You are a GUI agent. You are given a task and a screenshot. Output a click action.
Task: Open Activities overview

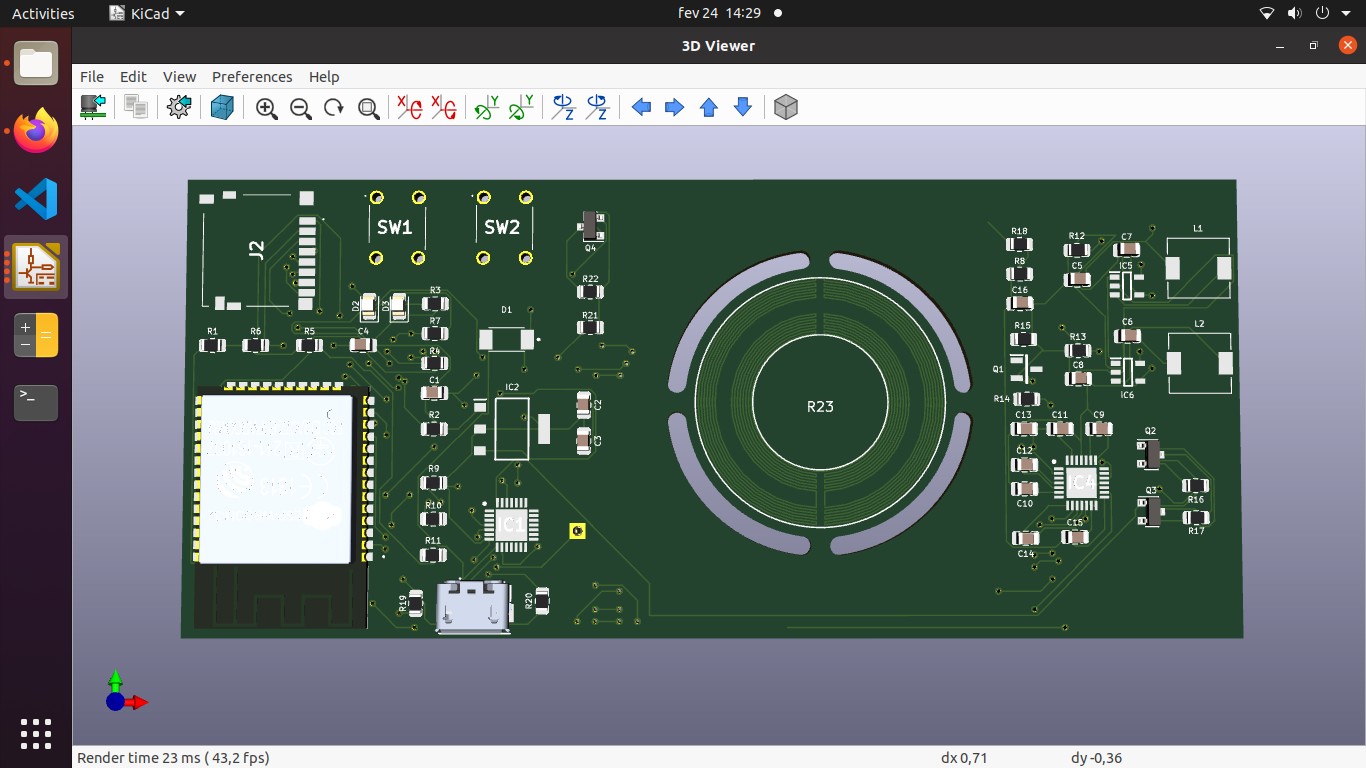[x=43, y=13]
